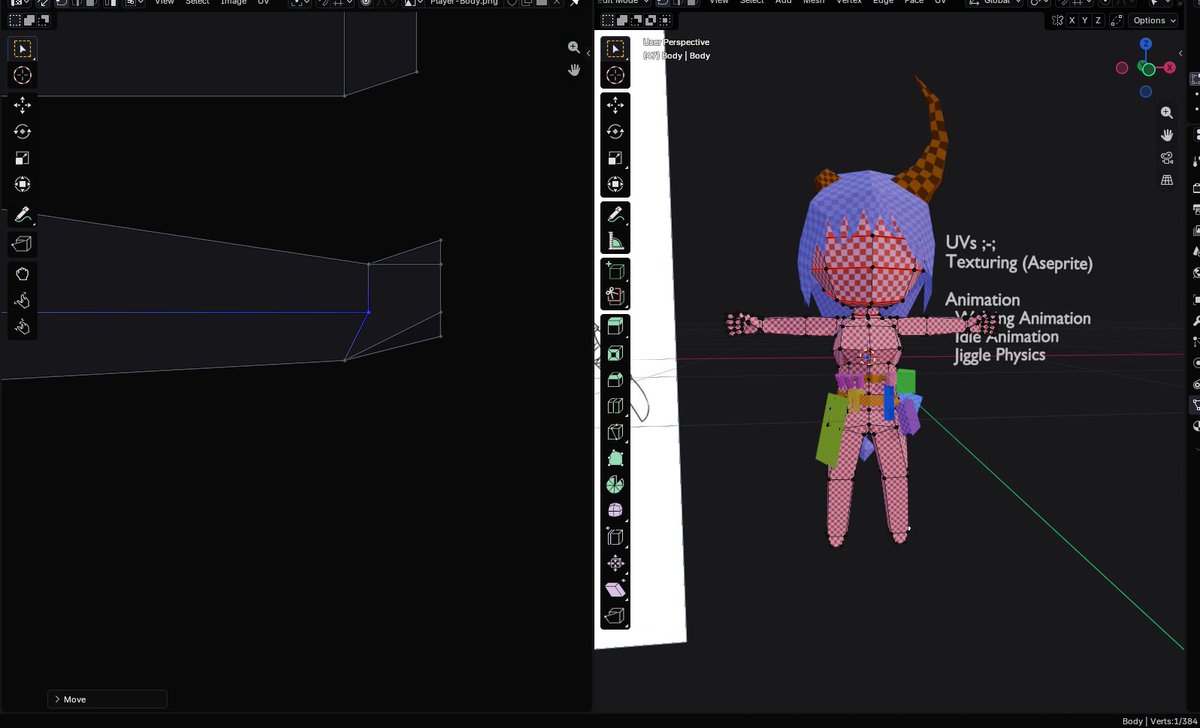Toggle Z axis mesh mirror
1200x728 pixels.
tap(1100, 20)
